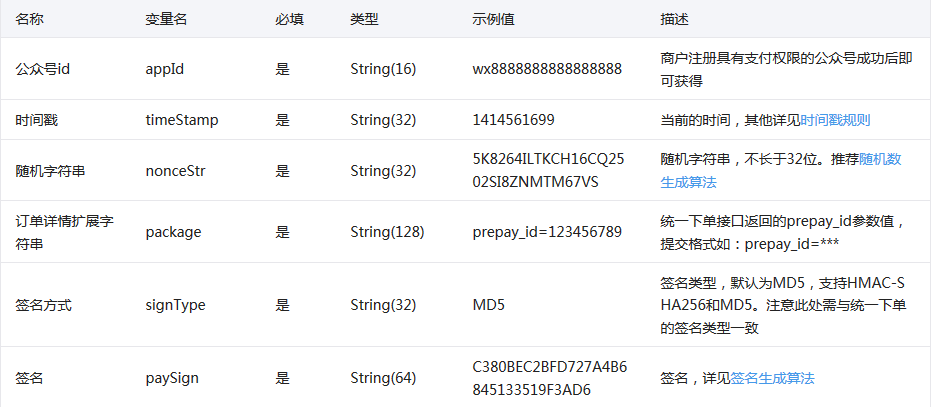Select the String(128) type cell

click(387, 232)
